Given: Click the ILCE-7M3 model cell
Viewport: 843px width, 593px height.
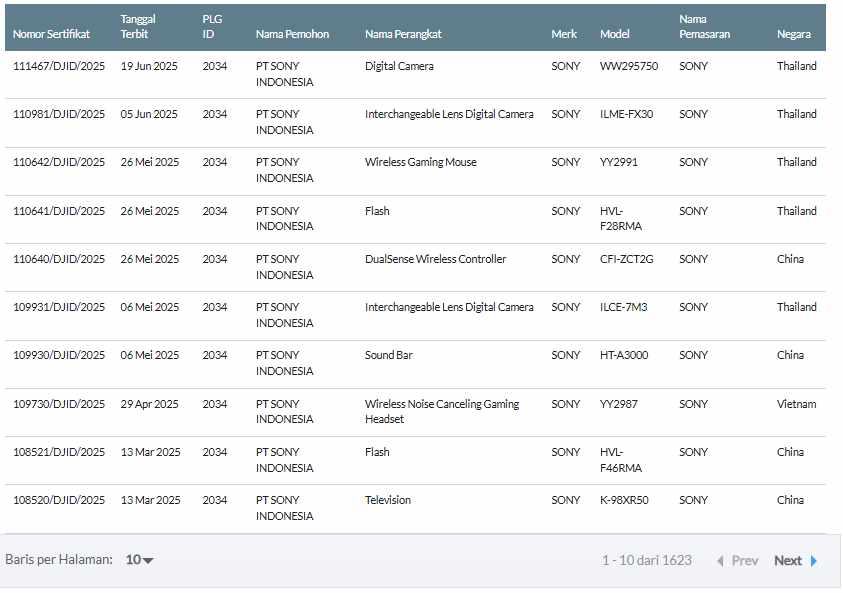Looking at the screenshot, I should tap(623, 307).
